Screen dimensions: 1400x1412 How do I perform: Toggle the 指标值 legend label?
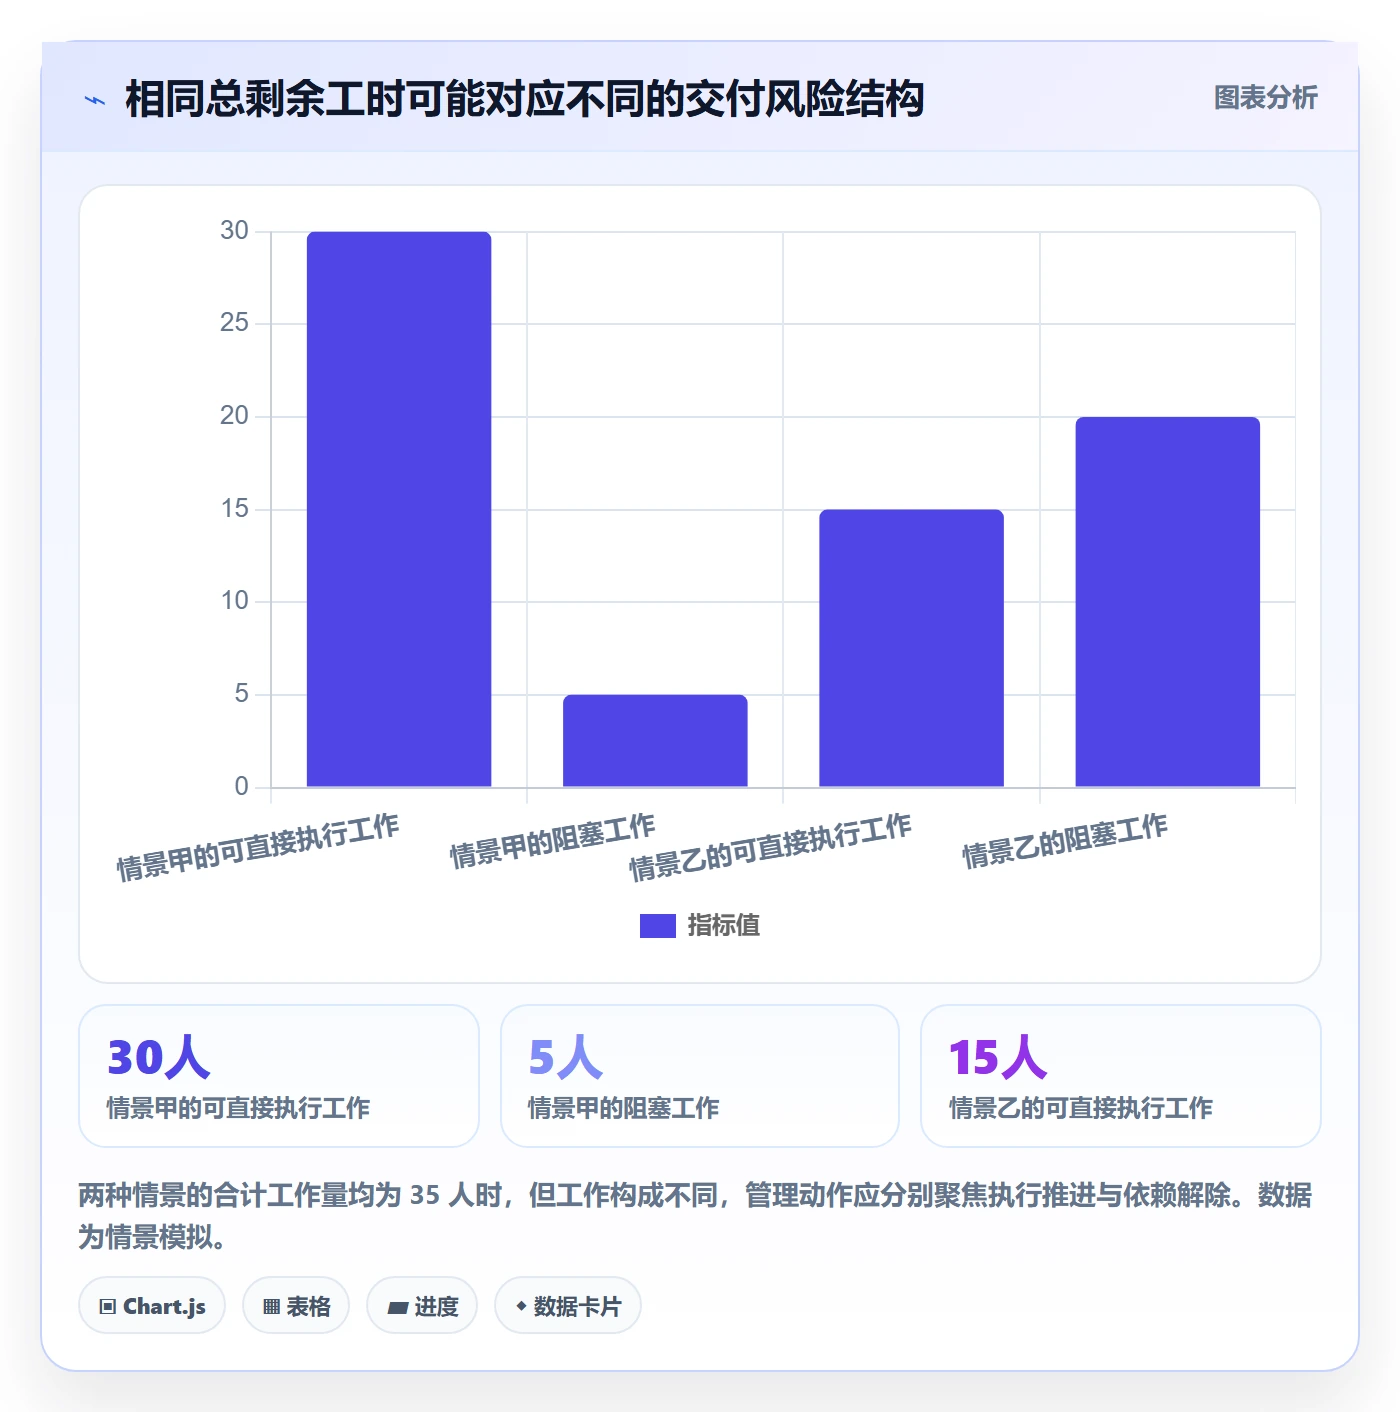[x=724, y=926]
